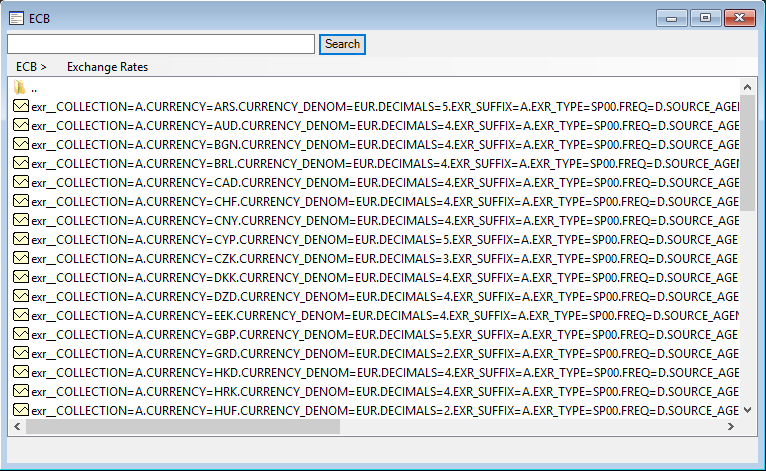Select the CURRENCY=CZK series text
This screenshot has width=766, height=471.
click(x=385, y=258)
